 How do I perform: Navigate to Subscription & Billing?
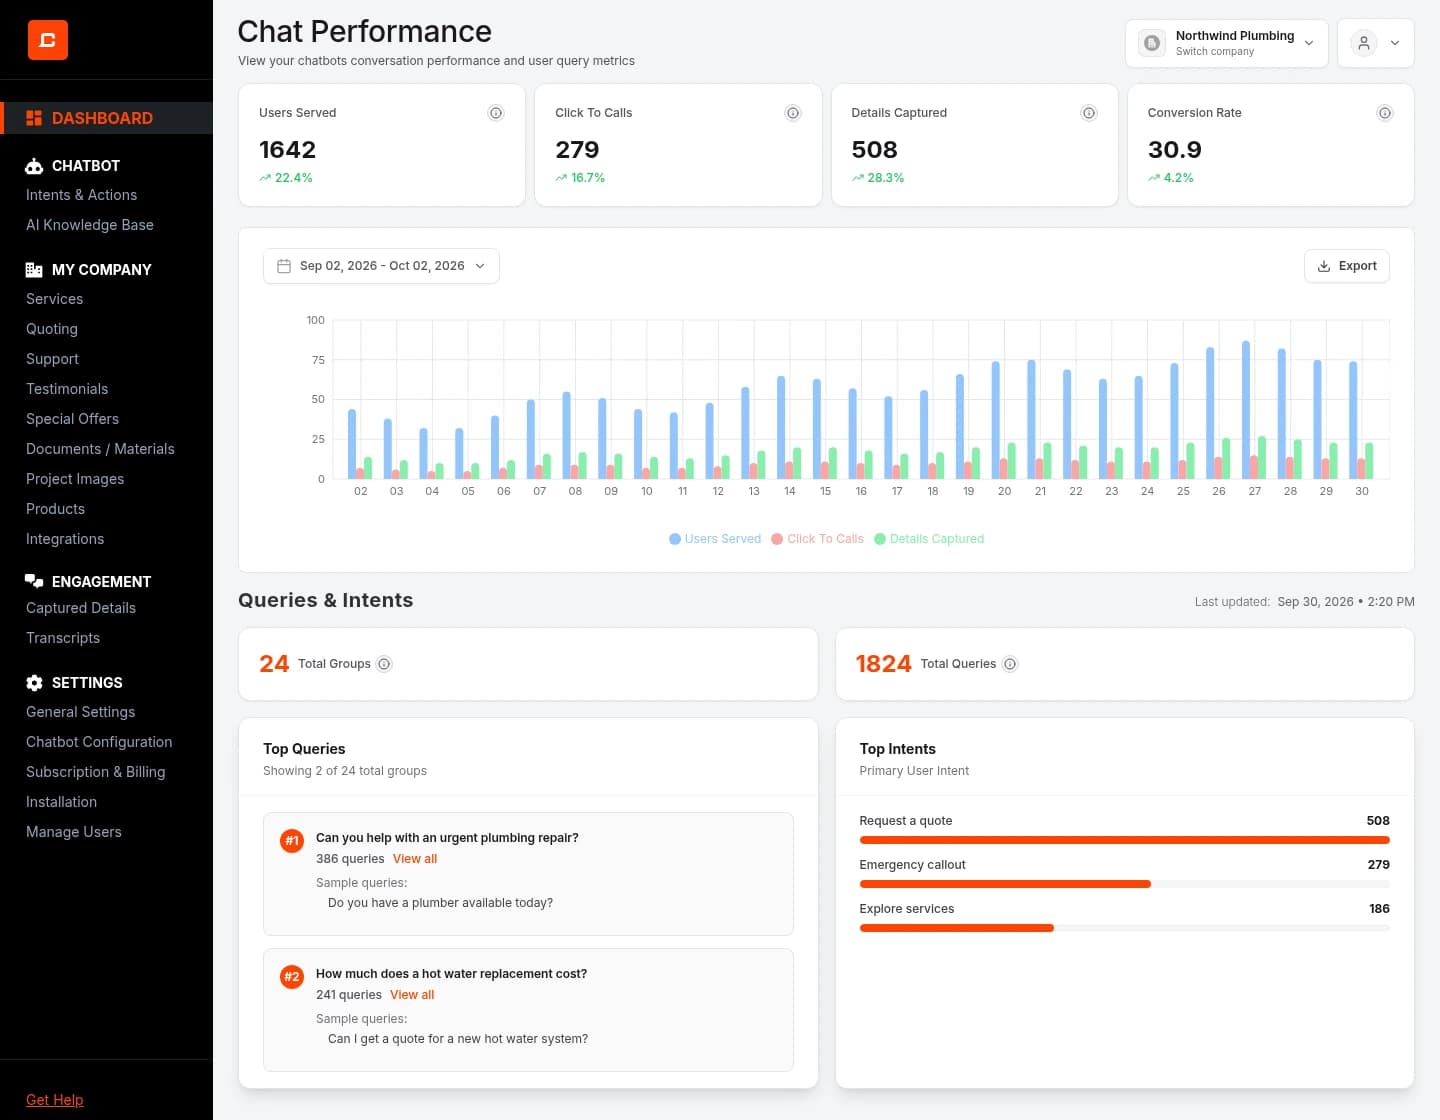click(96, 772)
